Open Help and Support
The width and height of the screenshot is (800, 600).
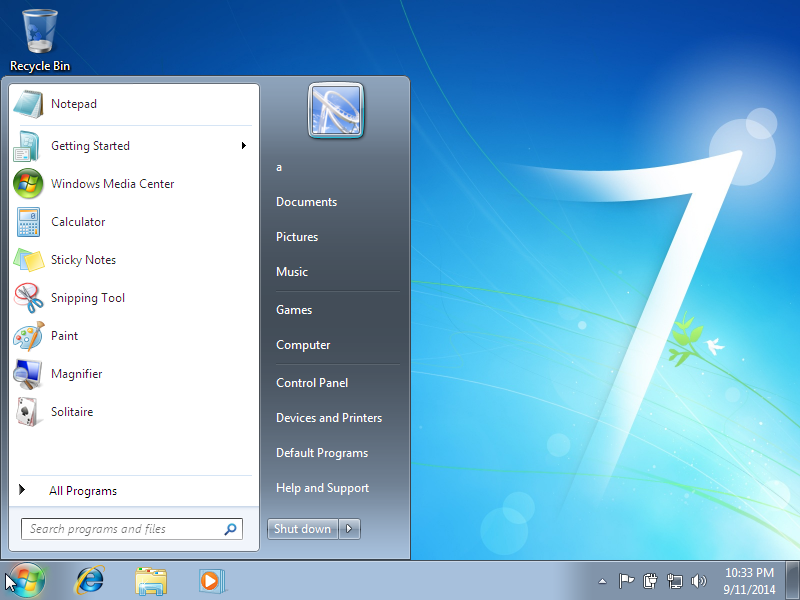322,488
